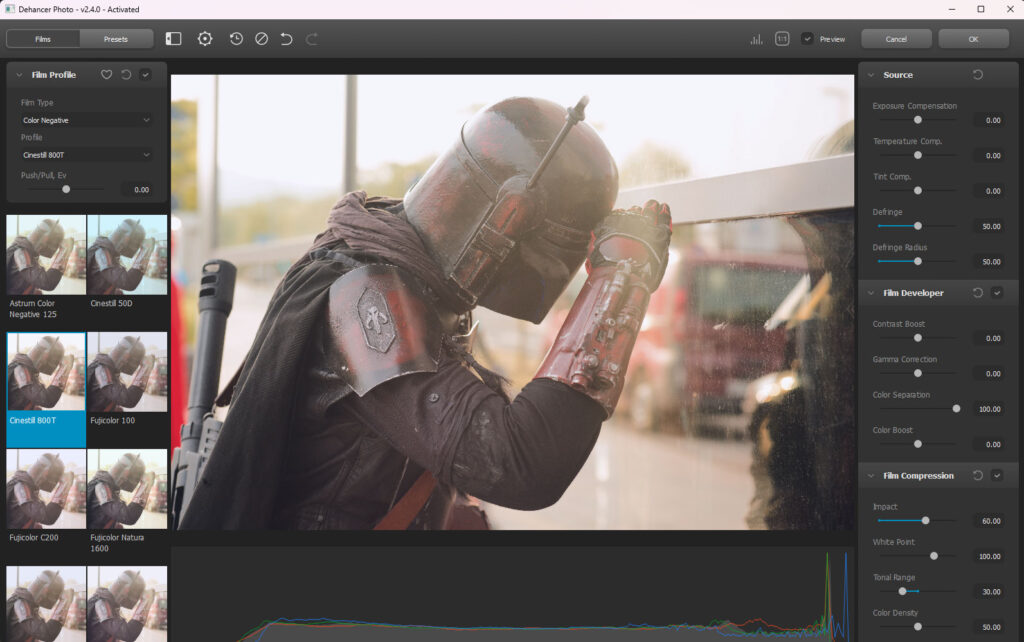The width and height of the screenshot is (1024, 642).
Task: Toggle the Preview checkbox
Action: (807, 39)
